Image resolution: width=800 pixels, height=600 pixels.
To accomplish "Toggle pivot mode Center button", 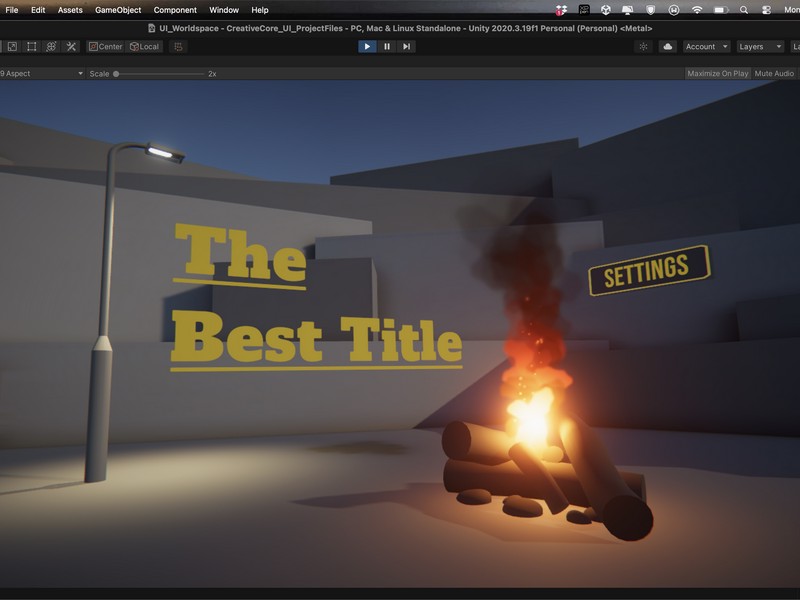I will [106, 46].
